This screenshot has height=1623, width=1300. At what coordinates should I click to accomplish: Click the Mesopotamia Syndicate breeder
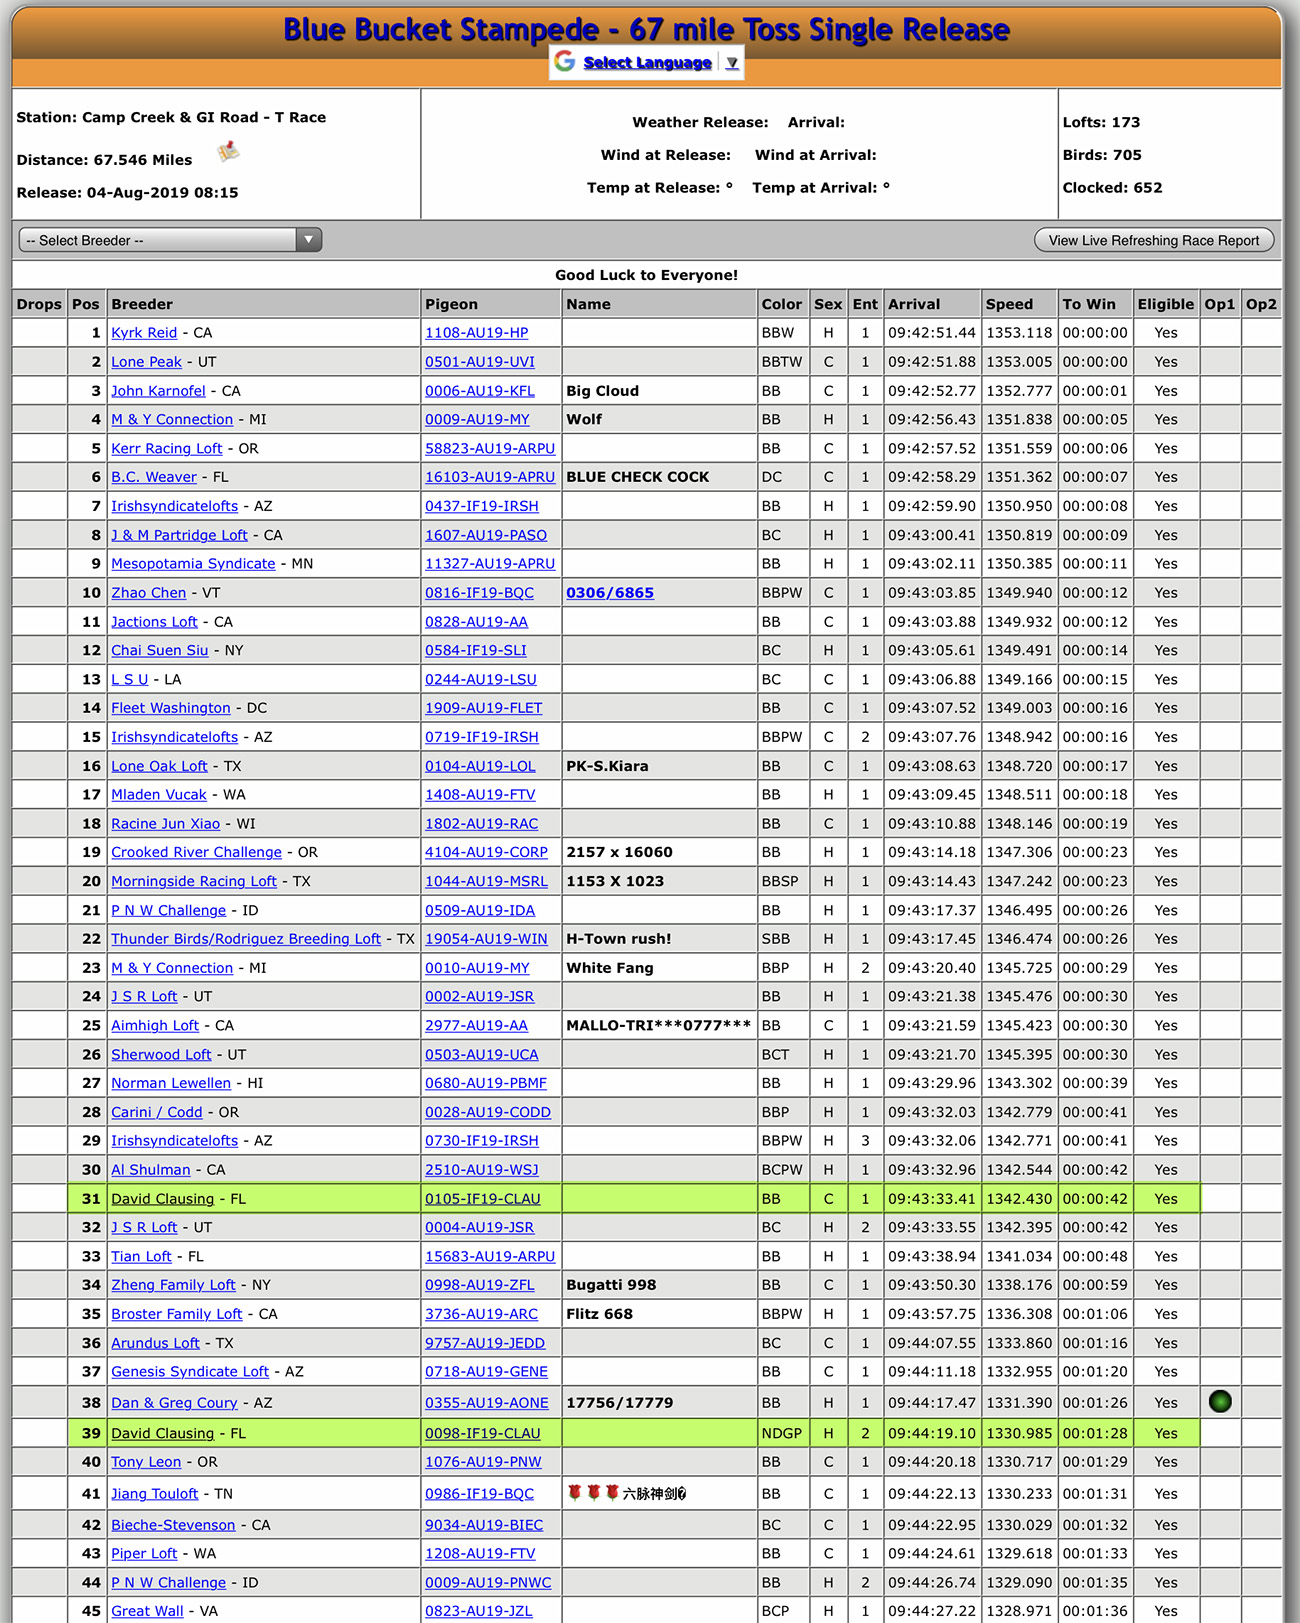[193, 564]
